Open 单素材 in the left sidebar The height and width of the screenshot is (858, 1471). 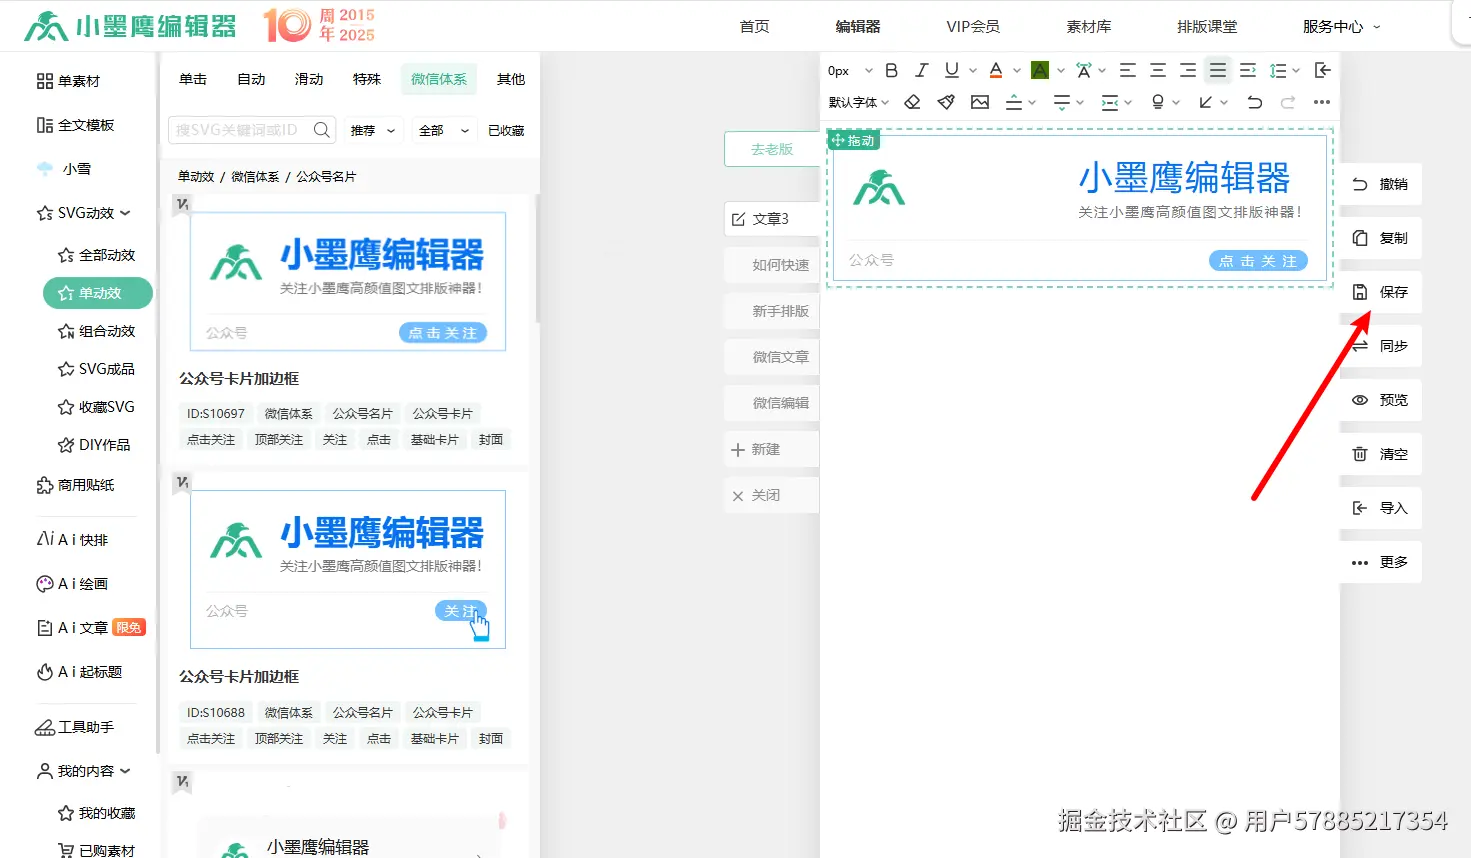(x=68, y=81)
